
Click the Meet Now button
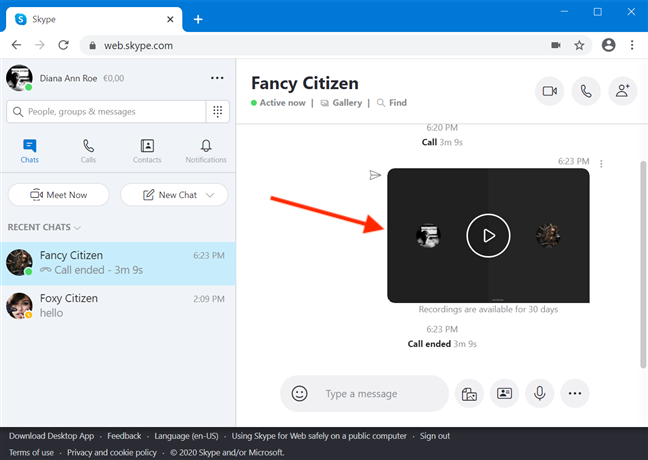59,195
